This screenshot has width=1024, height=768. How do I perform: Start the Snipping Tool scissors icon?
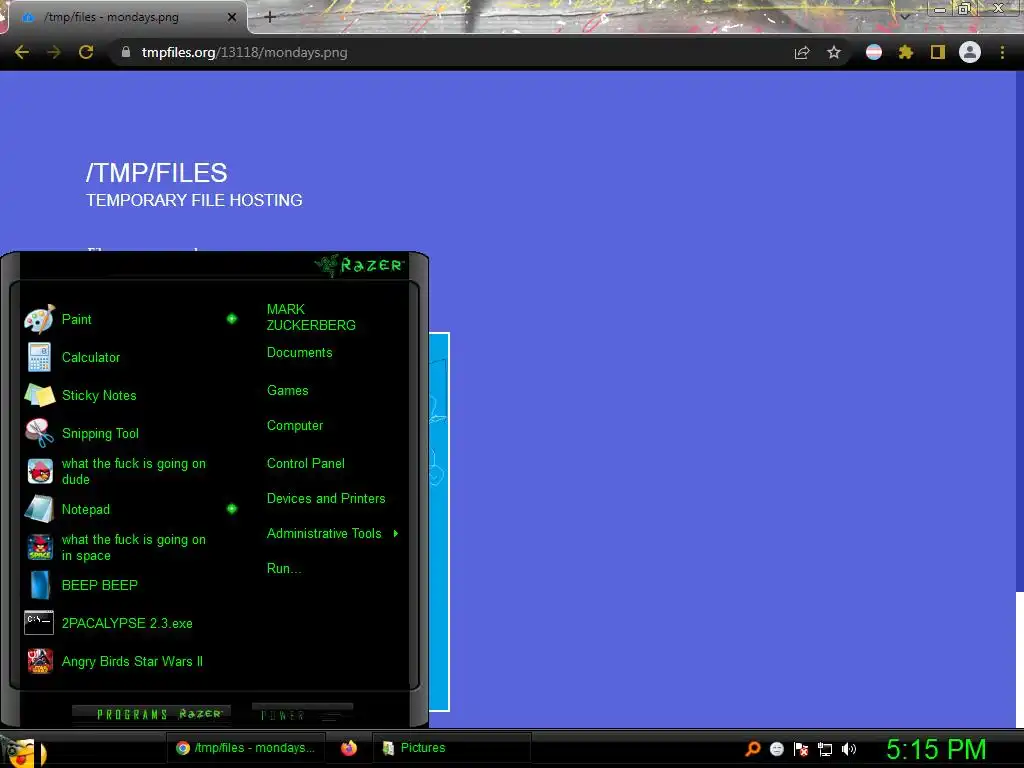coord(39,433)
